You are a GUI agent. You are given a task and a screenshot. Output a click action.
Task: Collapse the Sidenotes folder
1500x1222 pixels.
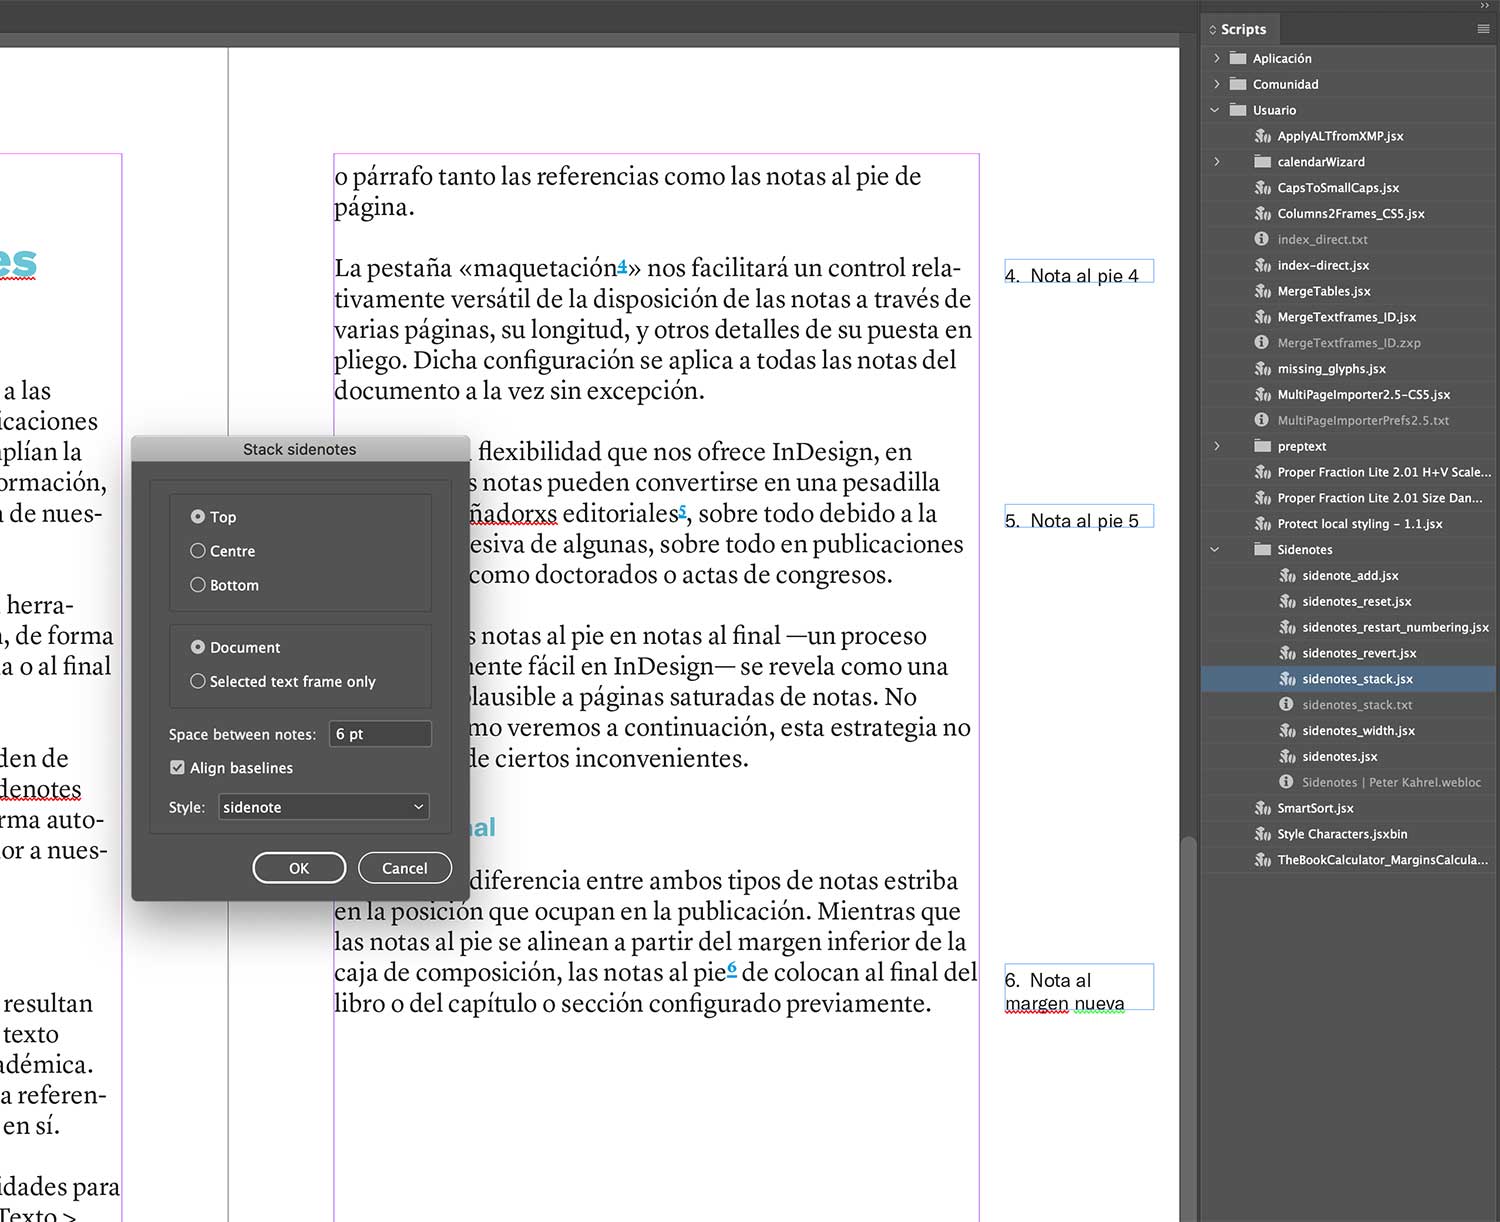(1214, 549)
